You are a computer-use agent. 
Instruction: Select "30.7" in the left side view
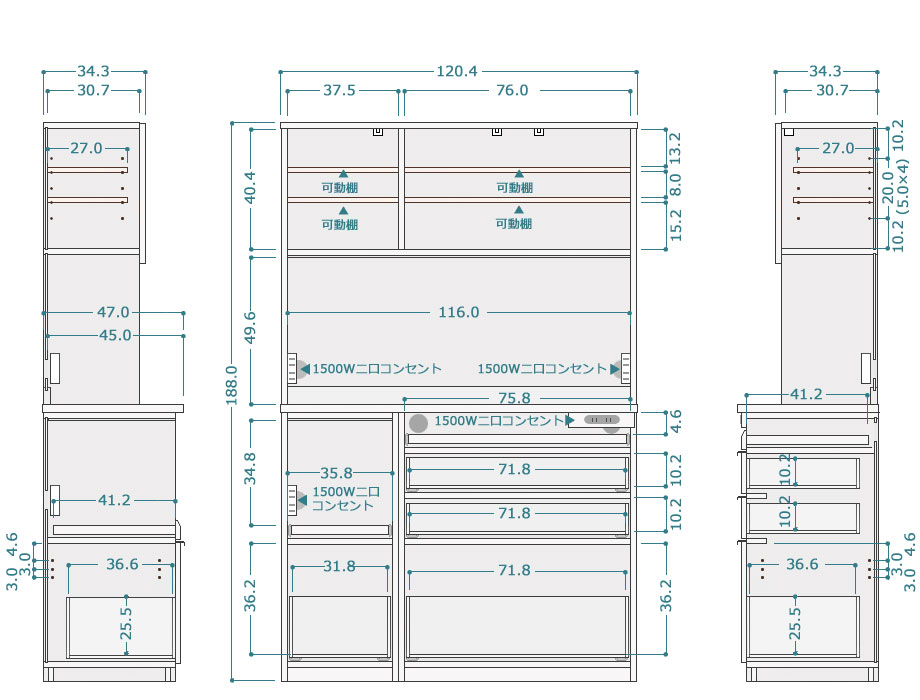point(93,90)
